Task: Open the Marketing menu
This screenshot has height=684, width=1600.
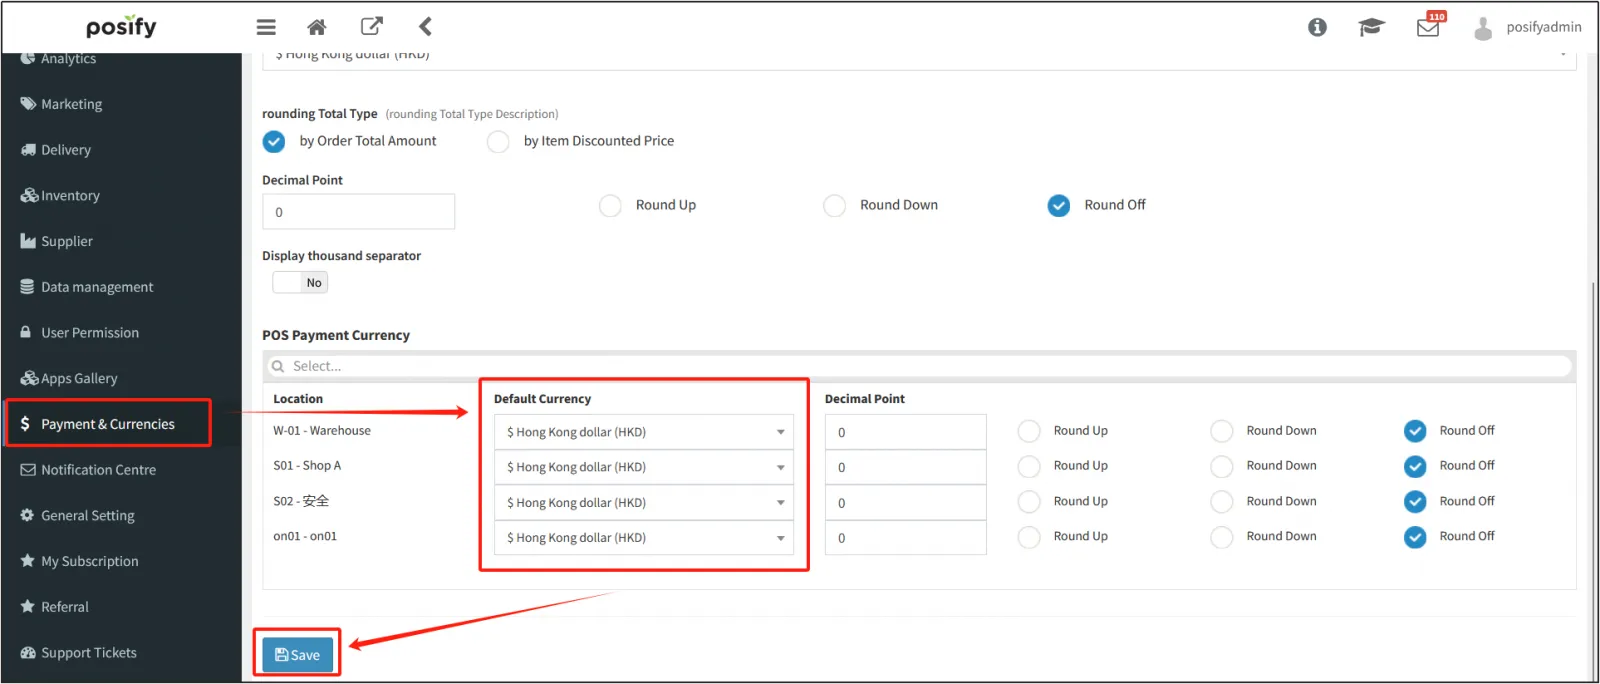Action: [x=71, y=104]
